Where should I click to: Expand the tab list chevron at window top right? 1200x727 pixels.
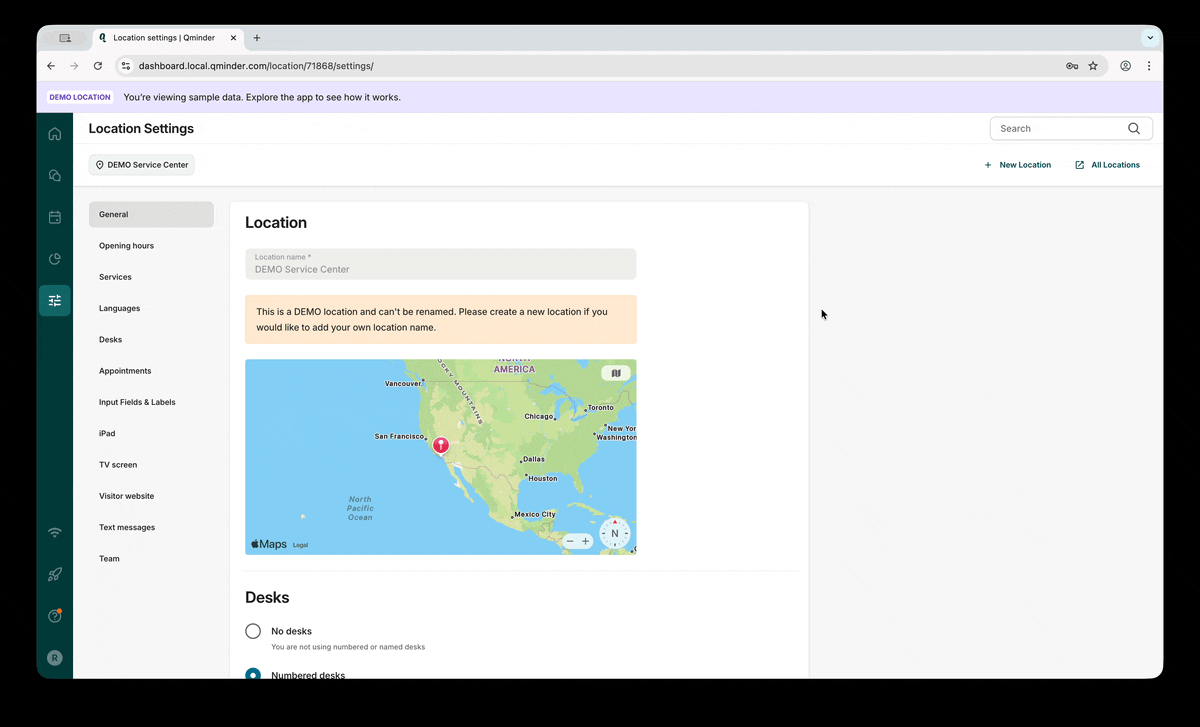tap(1150, 38)
